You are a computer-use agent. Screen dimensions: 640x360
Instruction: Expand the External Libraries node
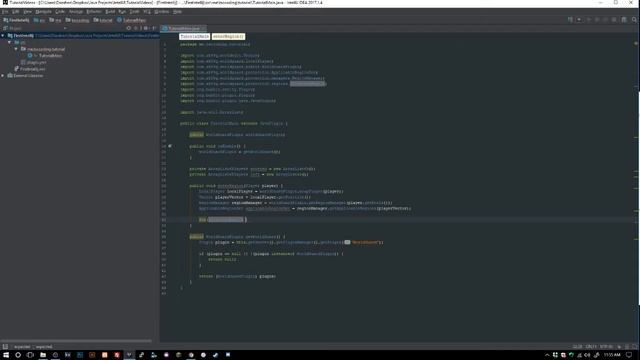[x=3, y=76]
